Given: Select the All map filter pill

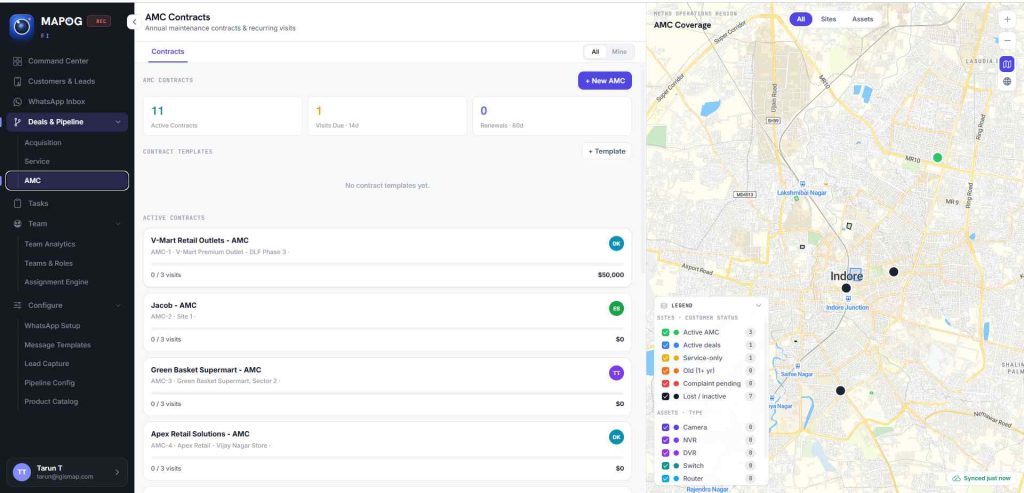Looking at the screenshot, I should click(x=801, y=20).
